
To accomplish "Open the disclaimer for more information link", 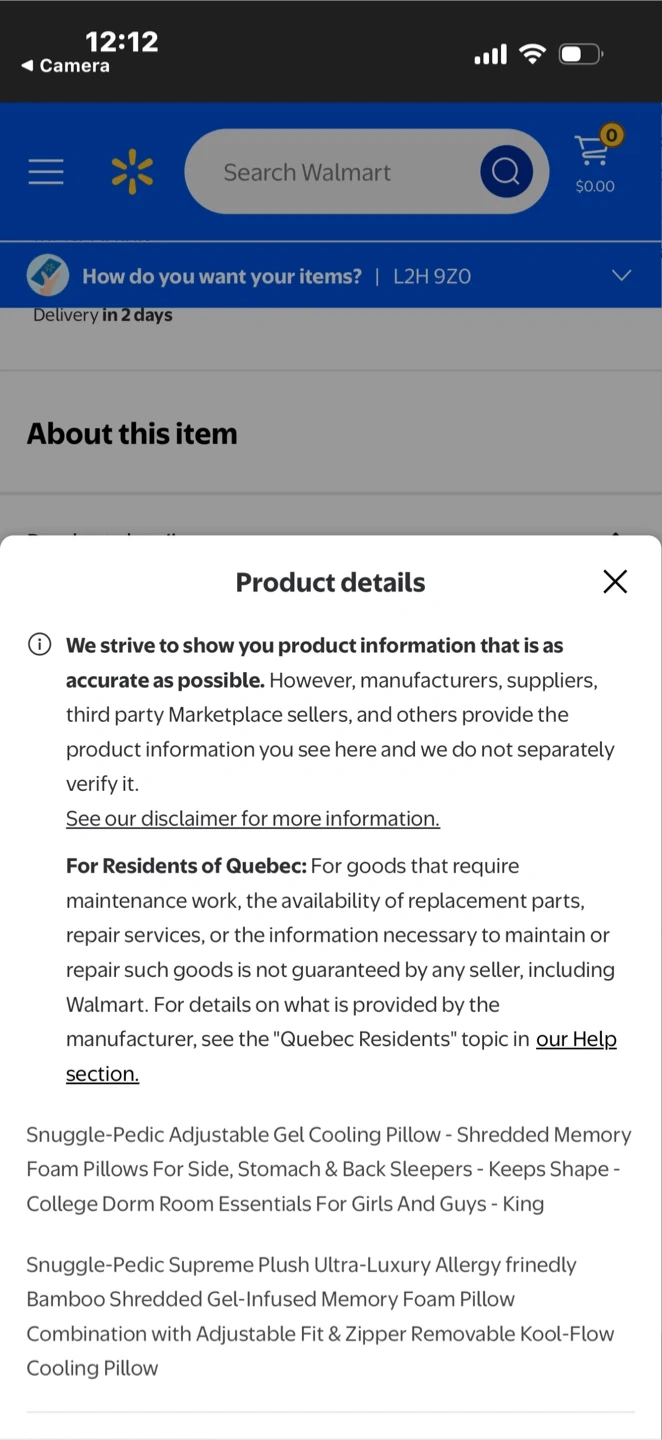I will (x=253, y=819).
